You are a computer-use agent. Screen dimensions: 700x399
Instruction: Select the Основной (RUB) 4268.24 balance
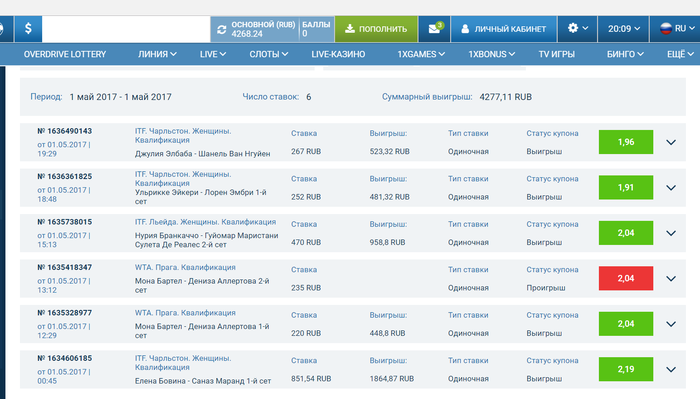[x=263, y=29]
